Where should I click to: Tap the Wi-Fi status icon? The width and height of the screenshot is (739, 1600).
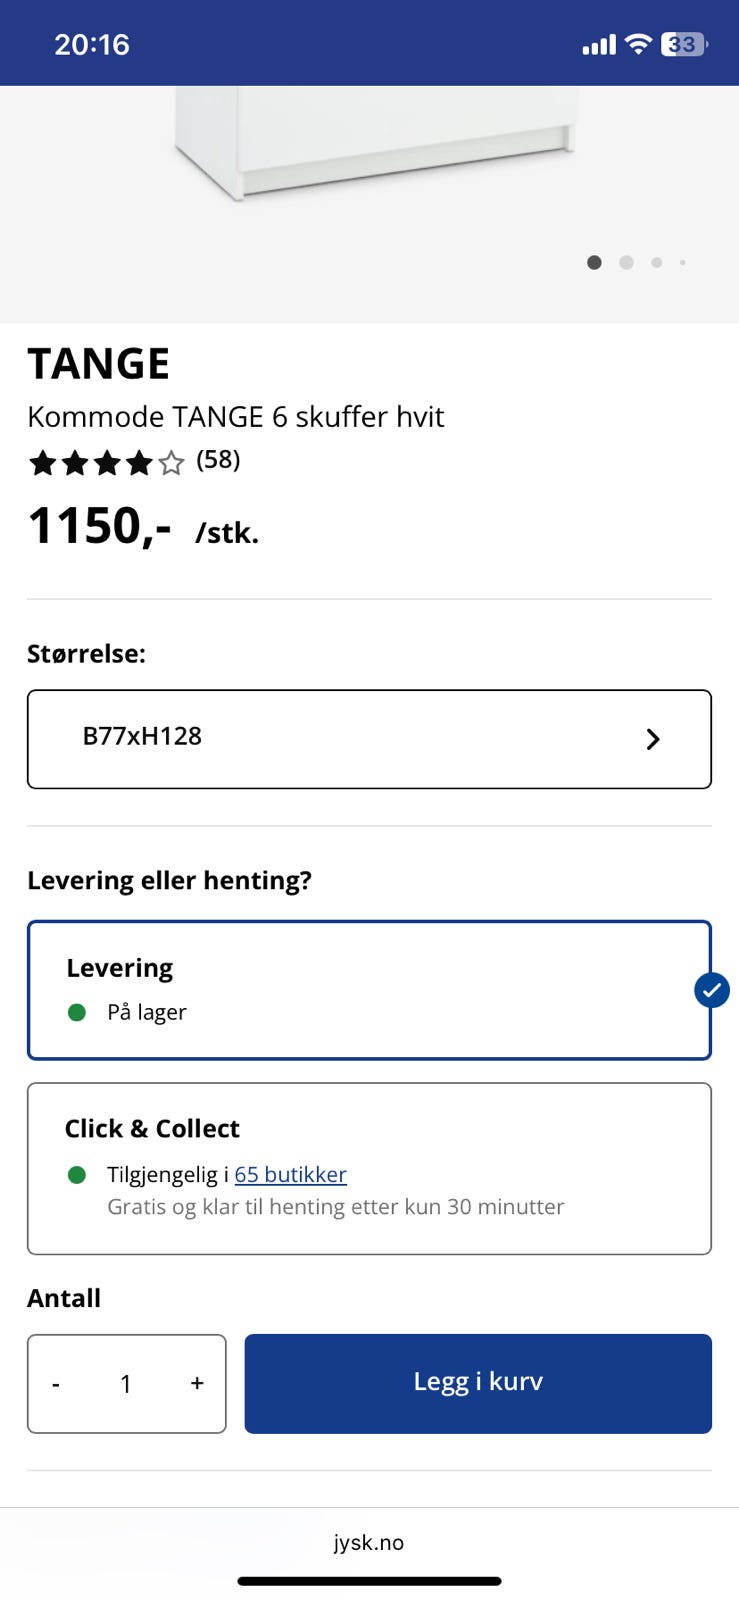[x=638, y=44]
